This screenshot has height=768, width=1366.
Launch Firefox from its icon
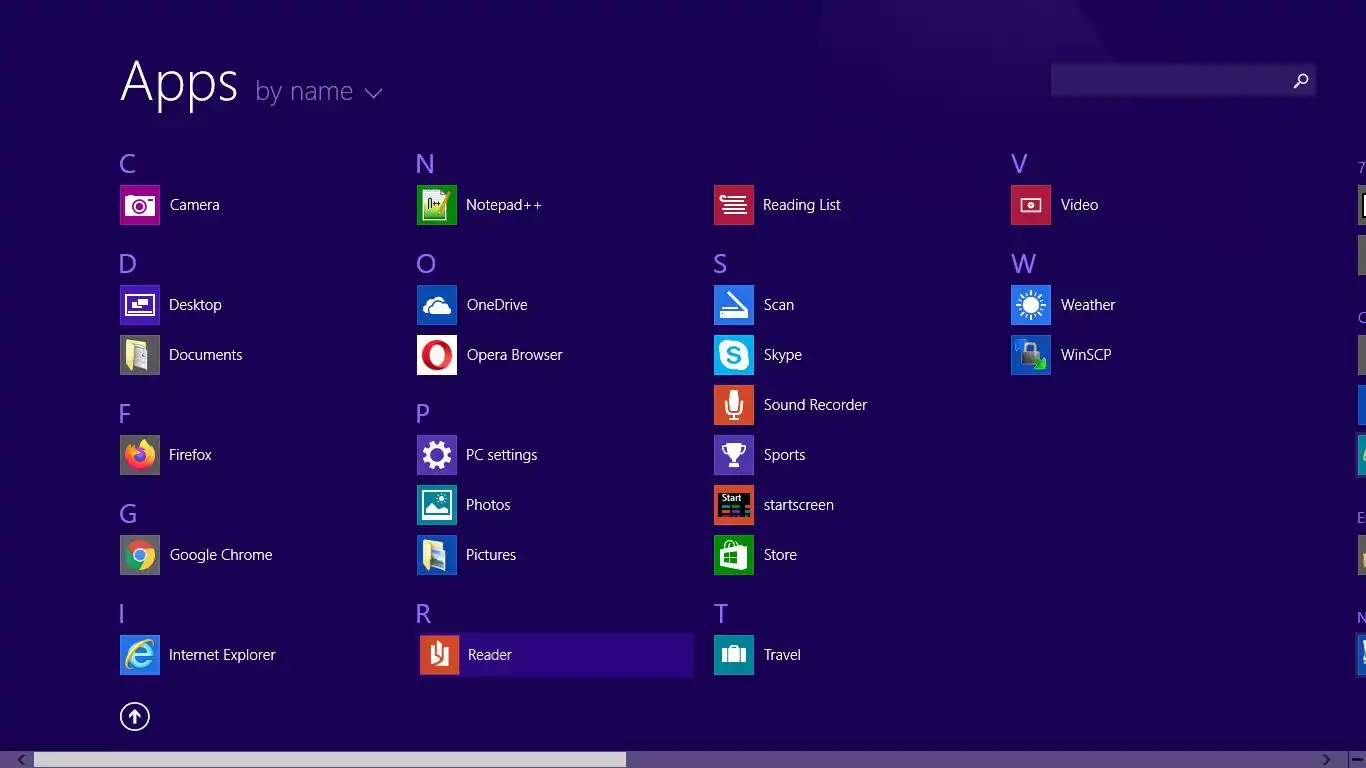(x=140, y=455)
